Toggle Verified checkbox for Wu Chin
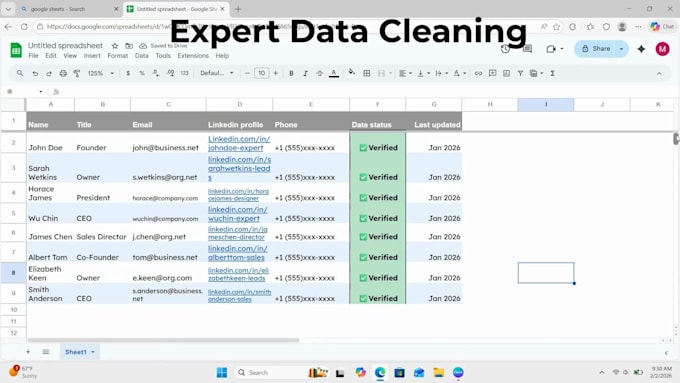 tap(363, 219)
